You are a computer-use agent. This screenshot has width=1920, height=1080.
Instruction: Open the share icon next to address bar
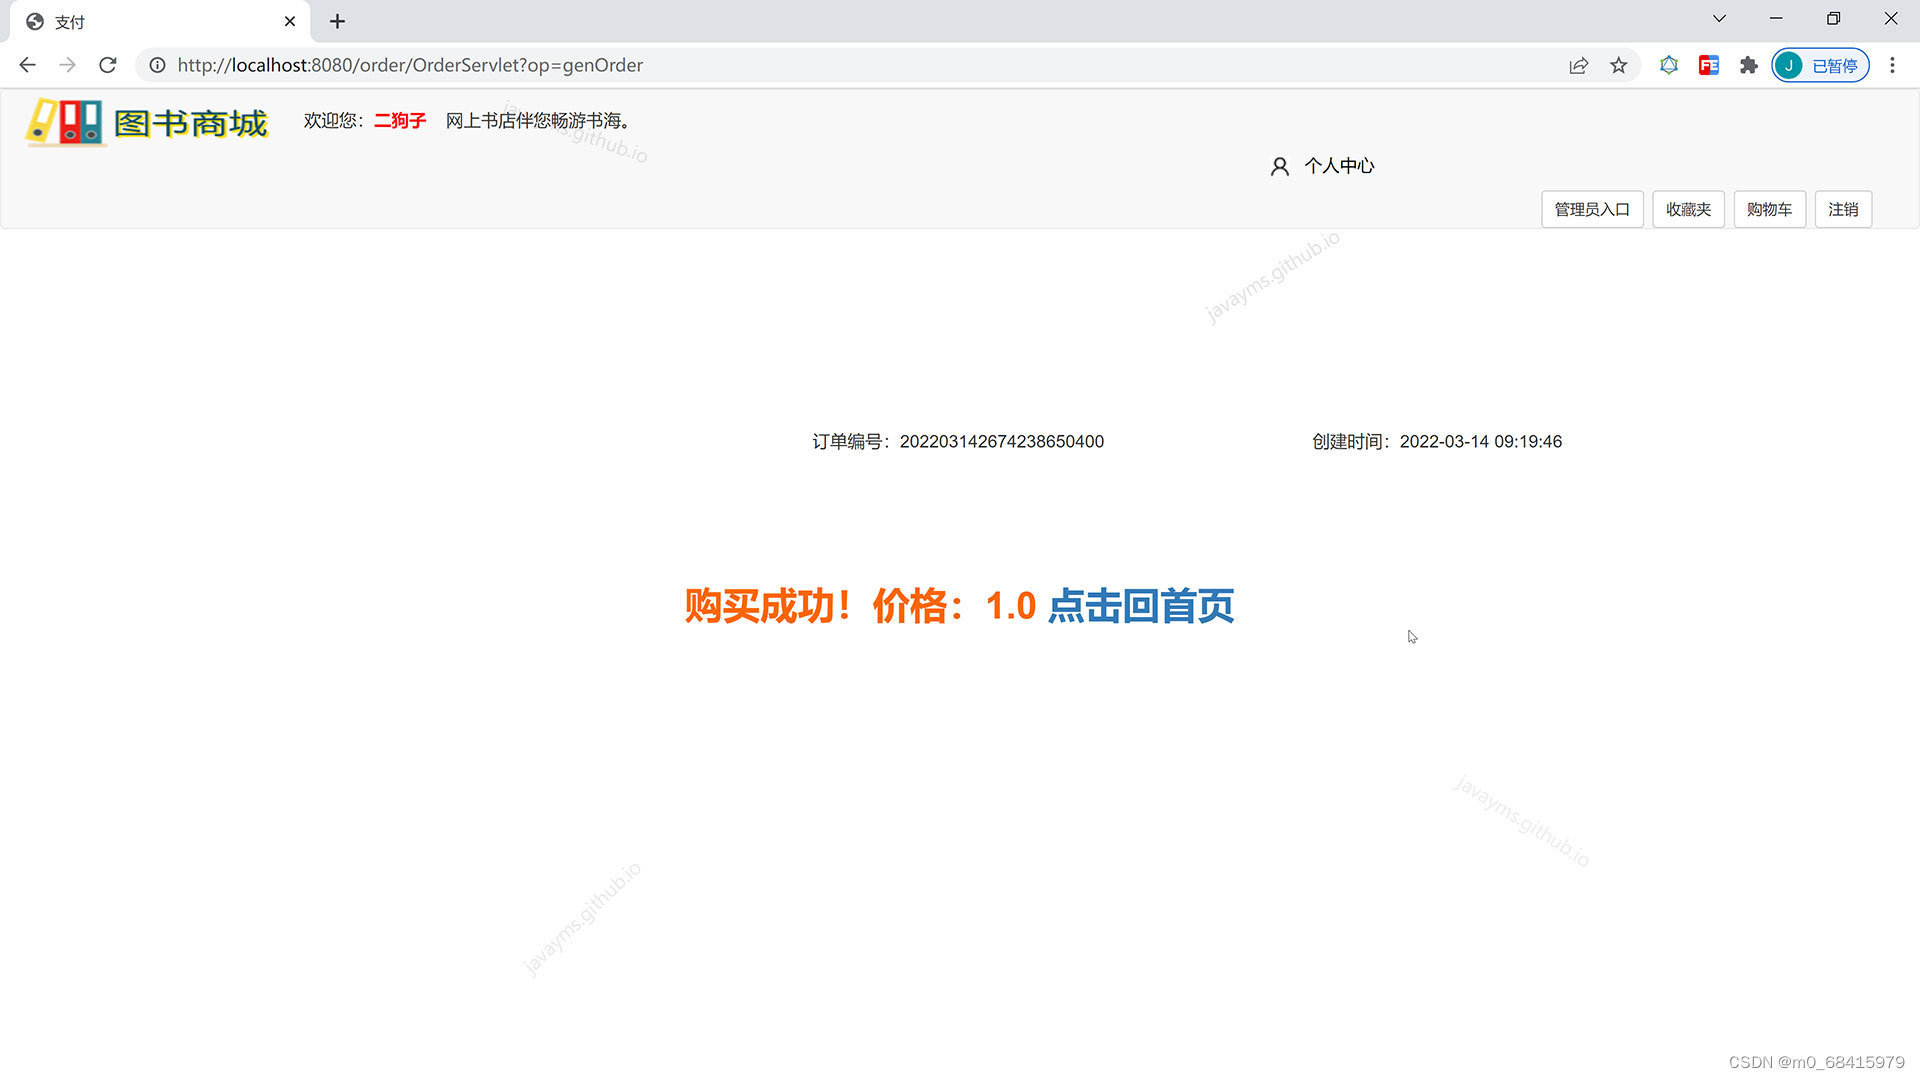tap(1578, 65)
